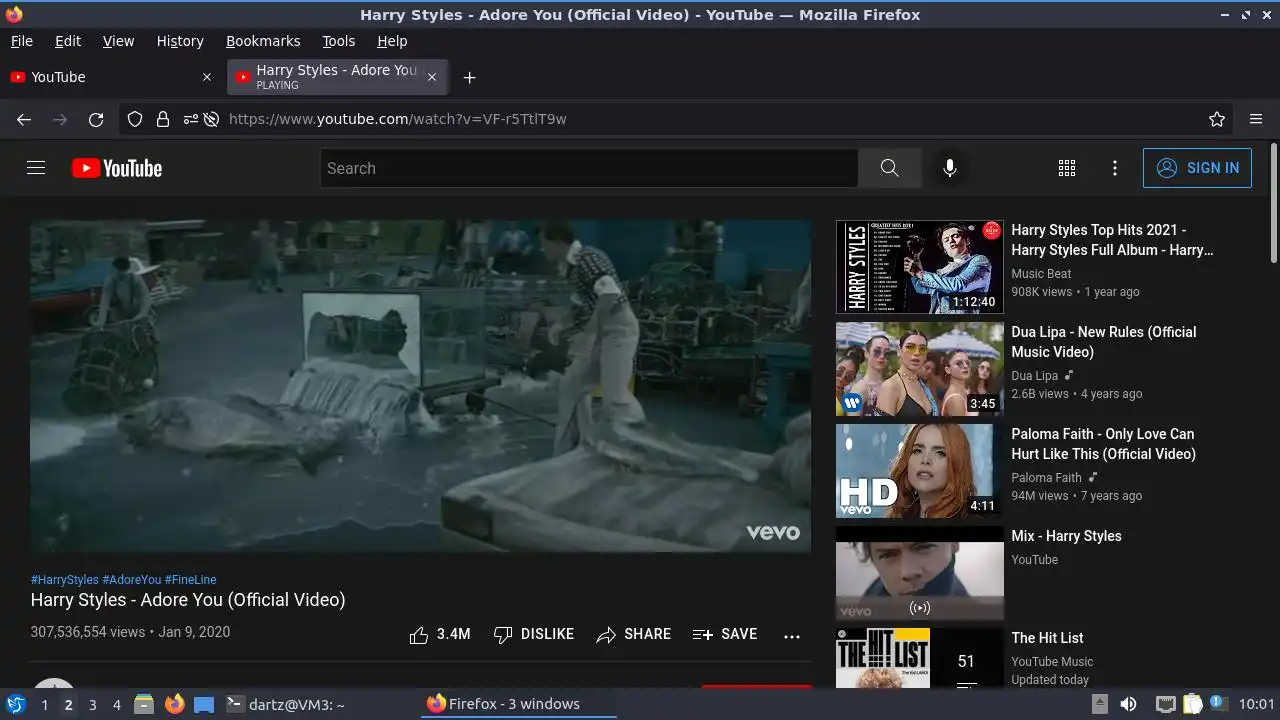The width and height of the screenshot is (1280, 720).
Task: Switch to workspace 4
Action: click(116, 704)
